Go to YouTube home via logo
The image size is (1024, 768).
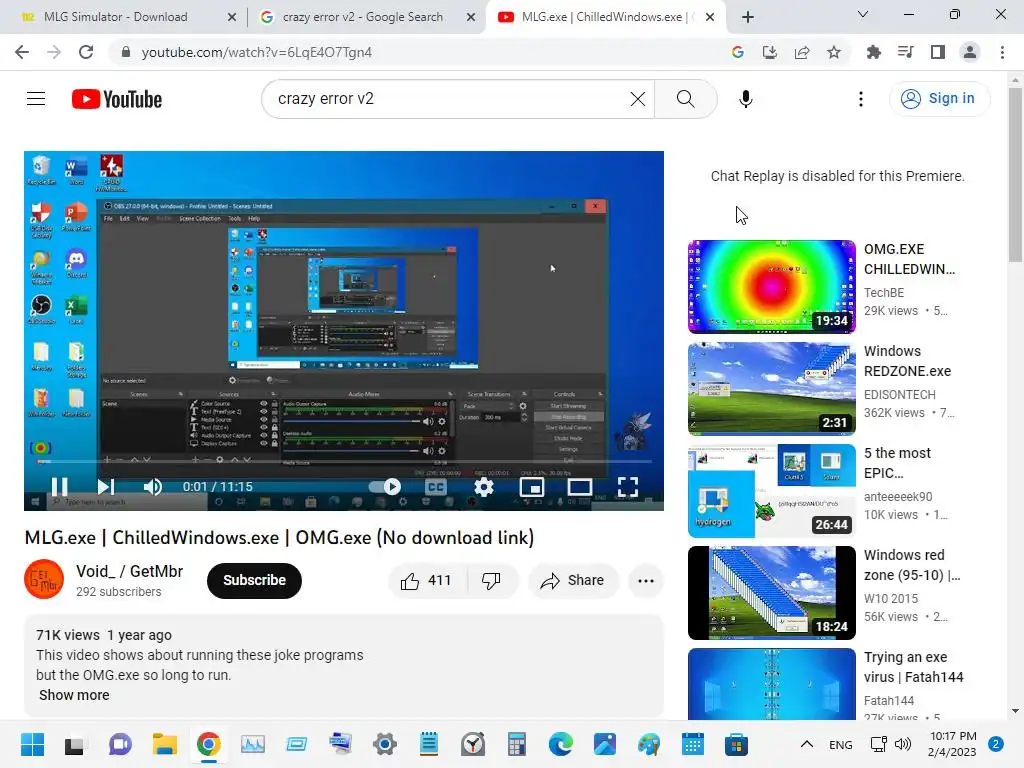pyautogui.click(x=117, y=99)
